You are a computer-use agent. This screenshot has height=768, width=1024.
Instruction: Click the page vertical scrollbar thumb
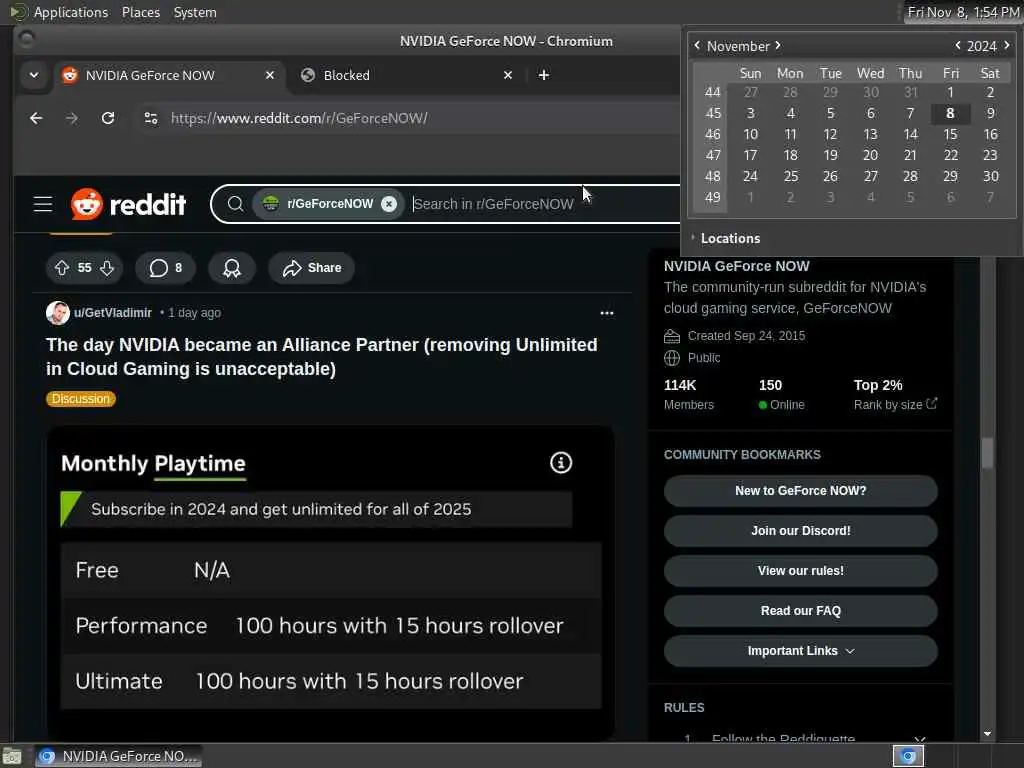point(987,453)
